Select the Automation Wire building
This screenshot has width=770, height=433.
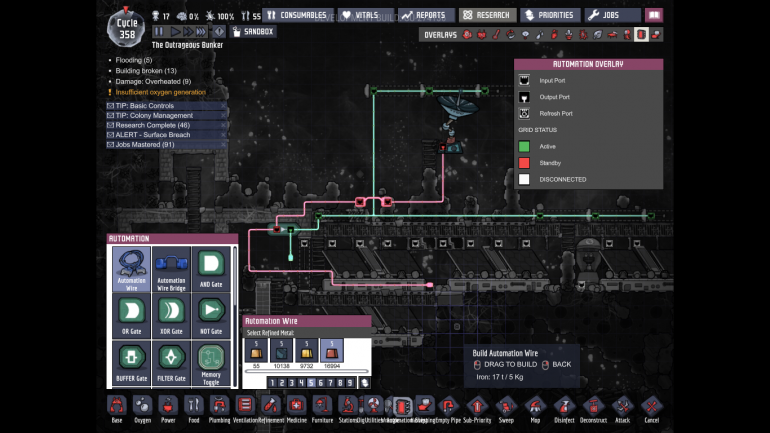(131, 269)
